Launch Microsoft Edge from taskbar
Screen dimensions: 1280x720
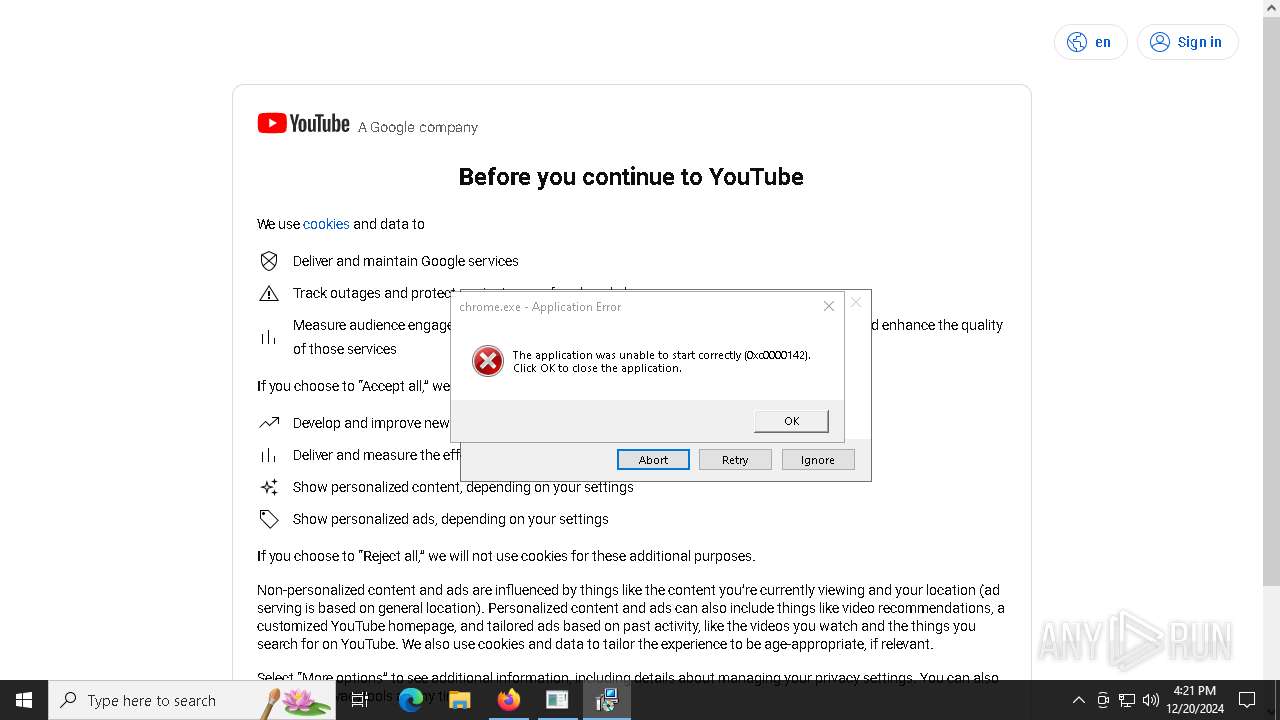tap(411, 700)
